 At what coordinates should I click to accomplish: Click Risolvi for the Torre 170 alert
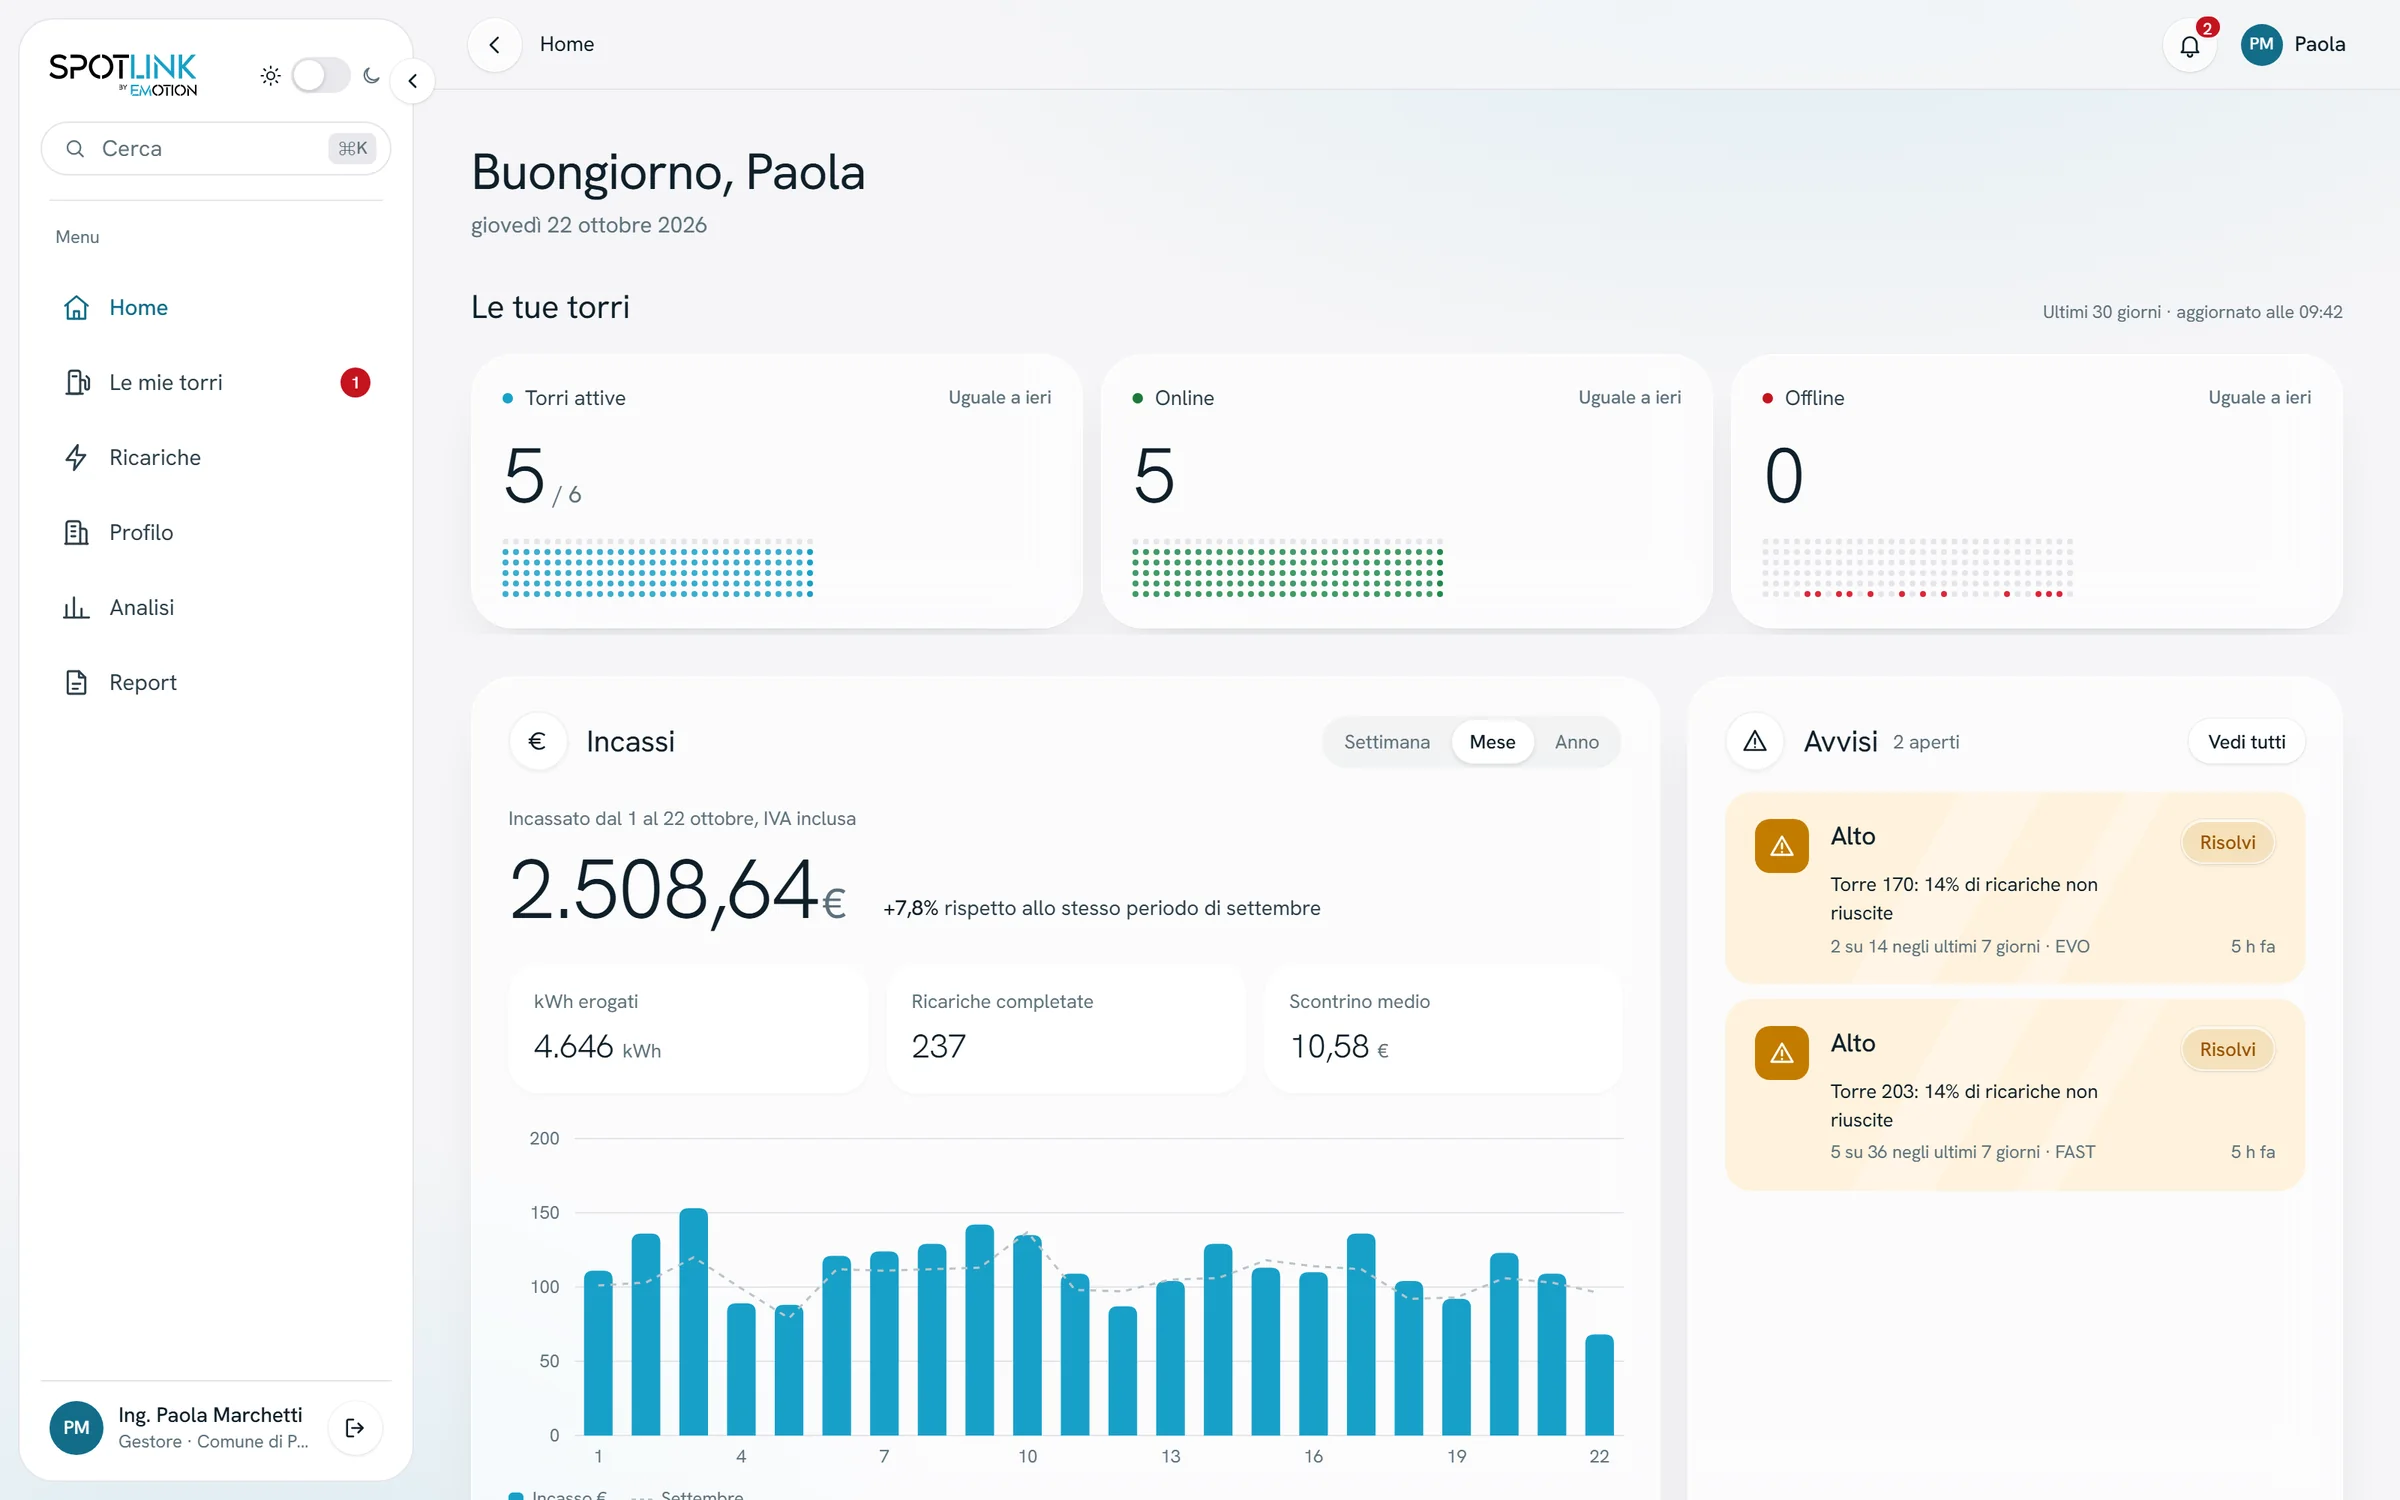tap(2227, 842)
